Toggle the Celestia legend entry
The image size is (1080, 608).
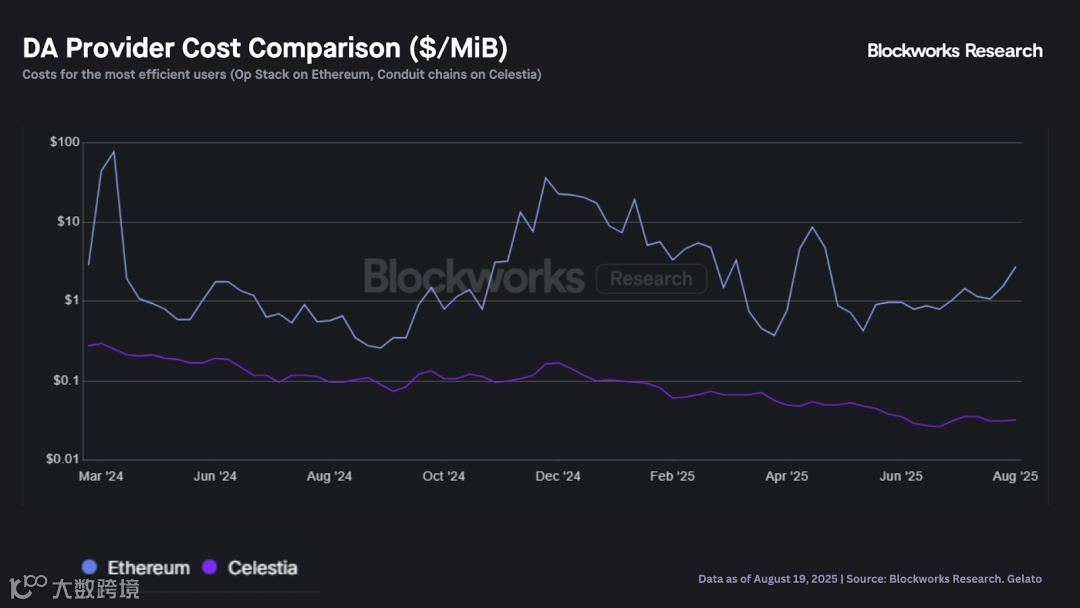tap(250, 568)
